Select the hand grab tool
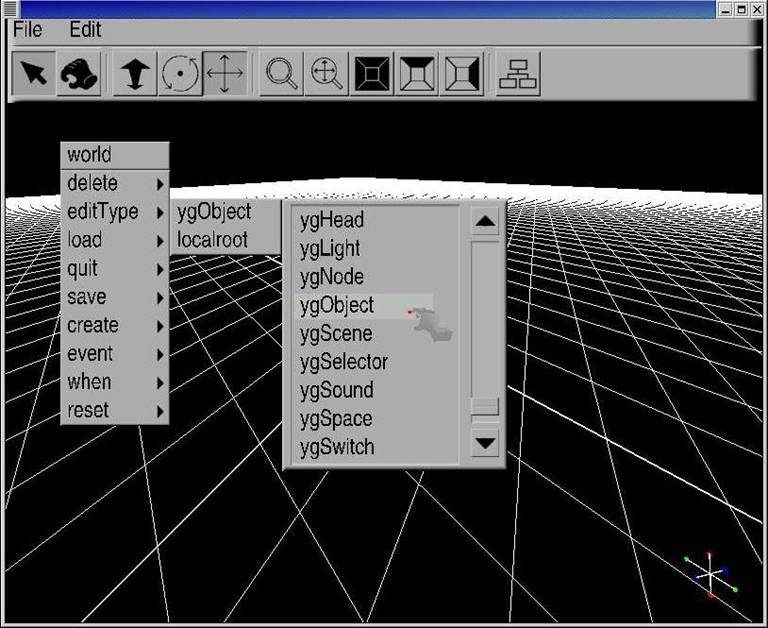 point(79,73)
